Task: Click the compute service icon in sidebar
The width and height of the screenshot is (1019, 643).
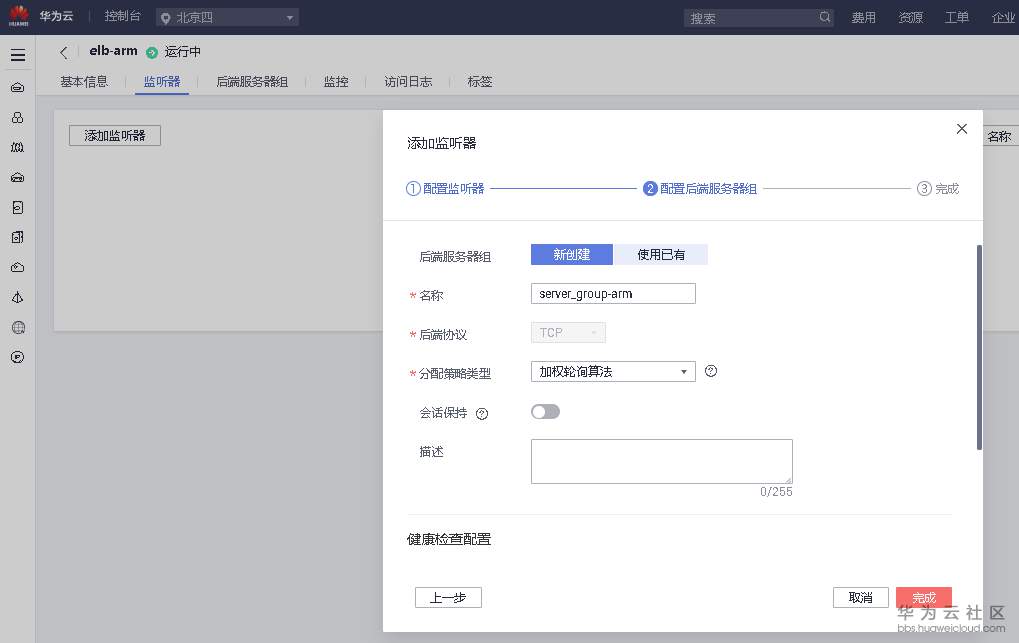Action: point(17,87)
